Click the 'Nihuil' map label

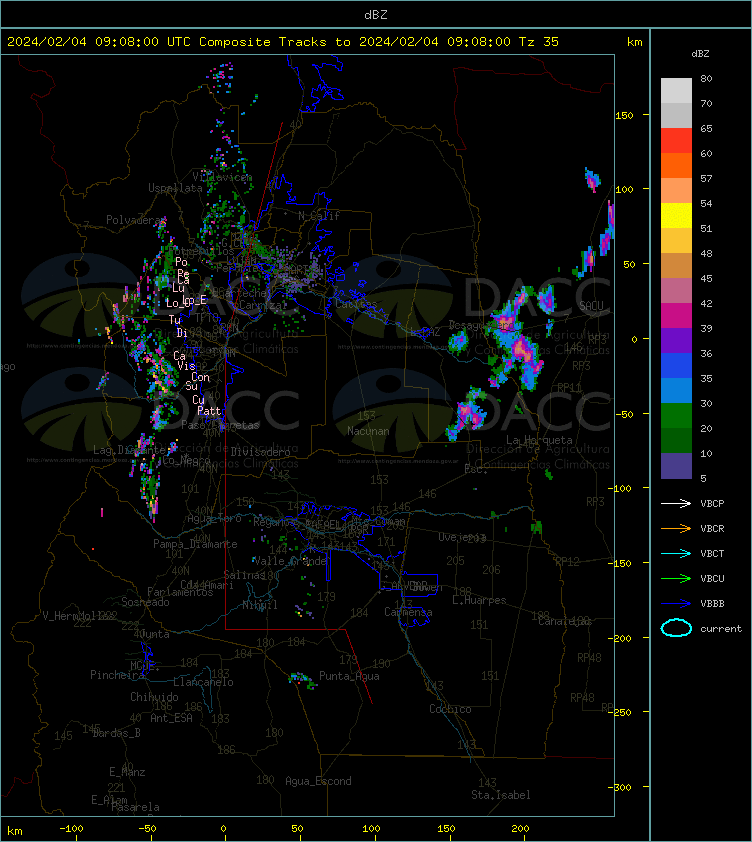260,605
